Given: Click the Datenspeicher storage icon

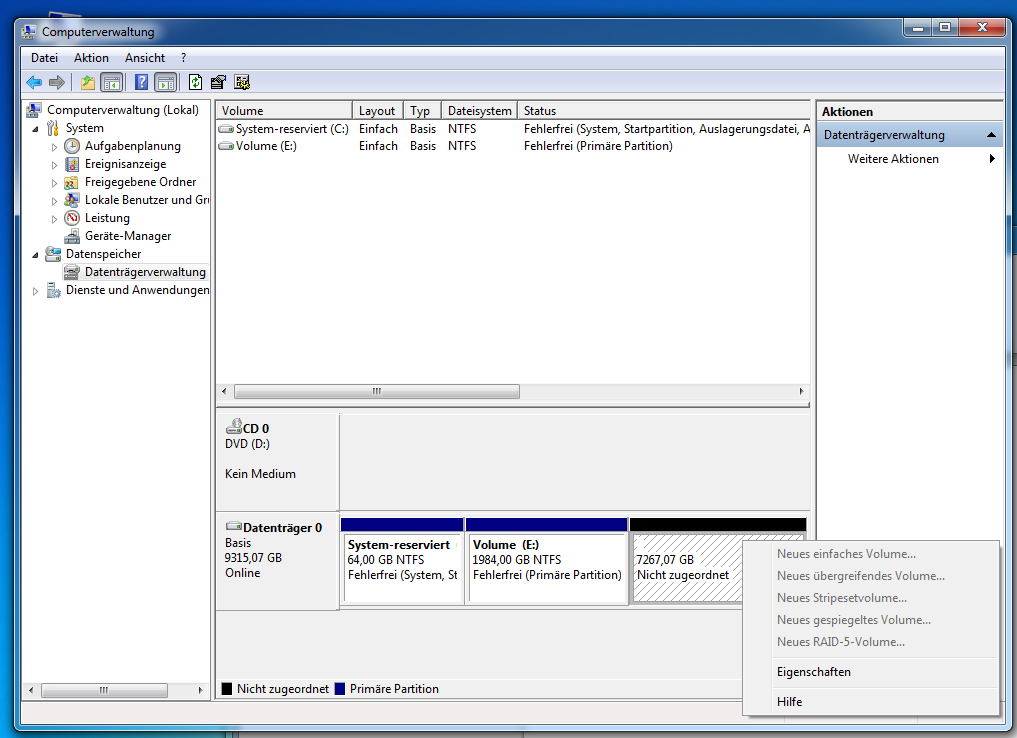Looking at the screenshot, I should tap(53, 254).
